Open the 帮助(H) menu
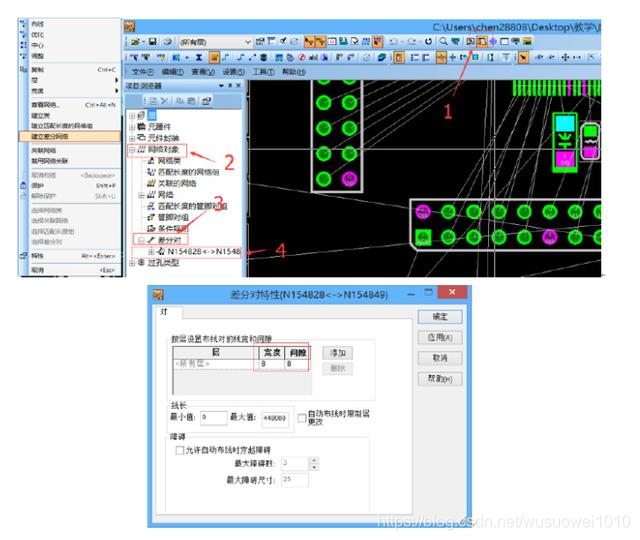Image resolution: width=640 pixels, height=540 pixels. (x=293, y=72)
